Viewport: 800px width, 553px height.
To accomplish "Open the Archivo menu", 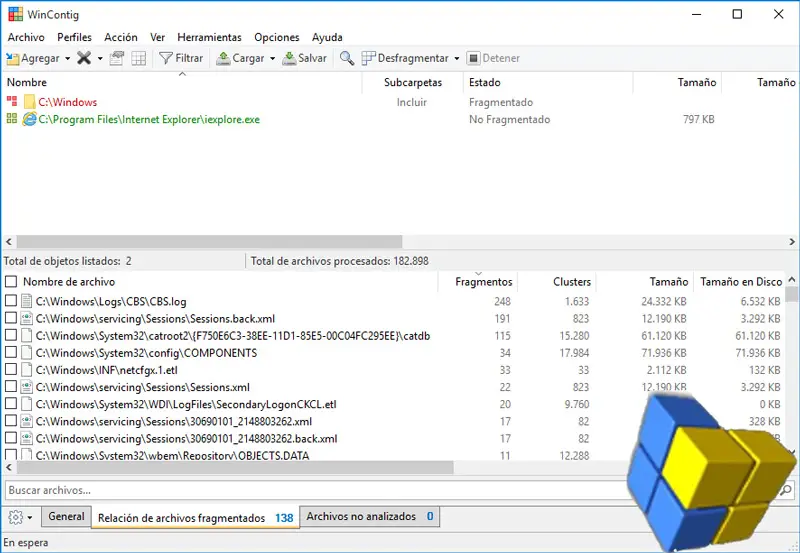I will click(26, 37).
